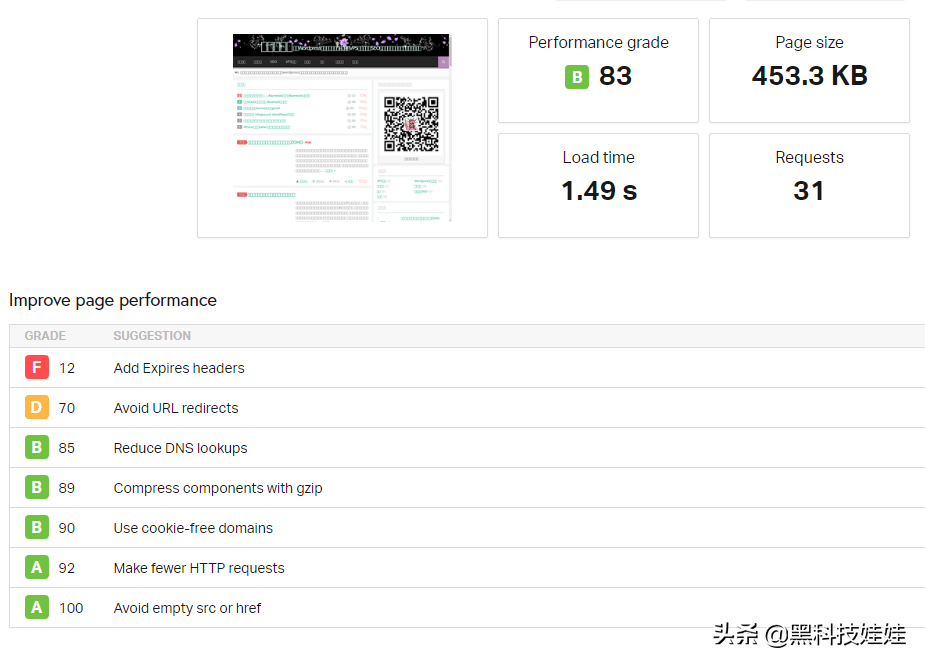925x665 pixels.
Task: Click score 85 in DNS lookups row
Action: pos(67,448)
